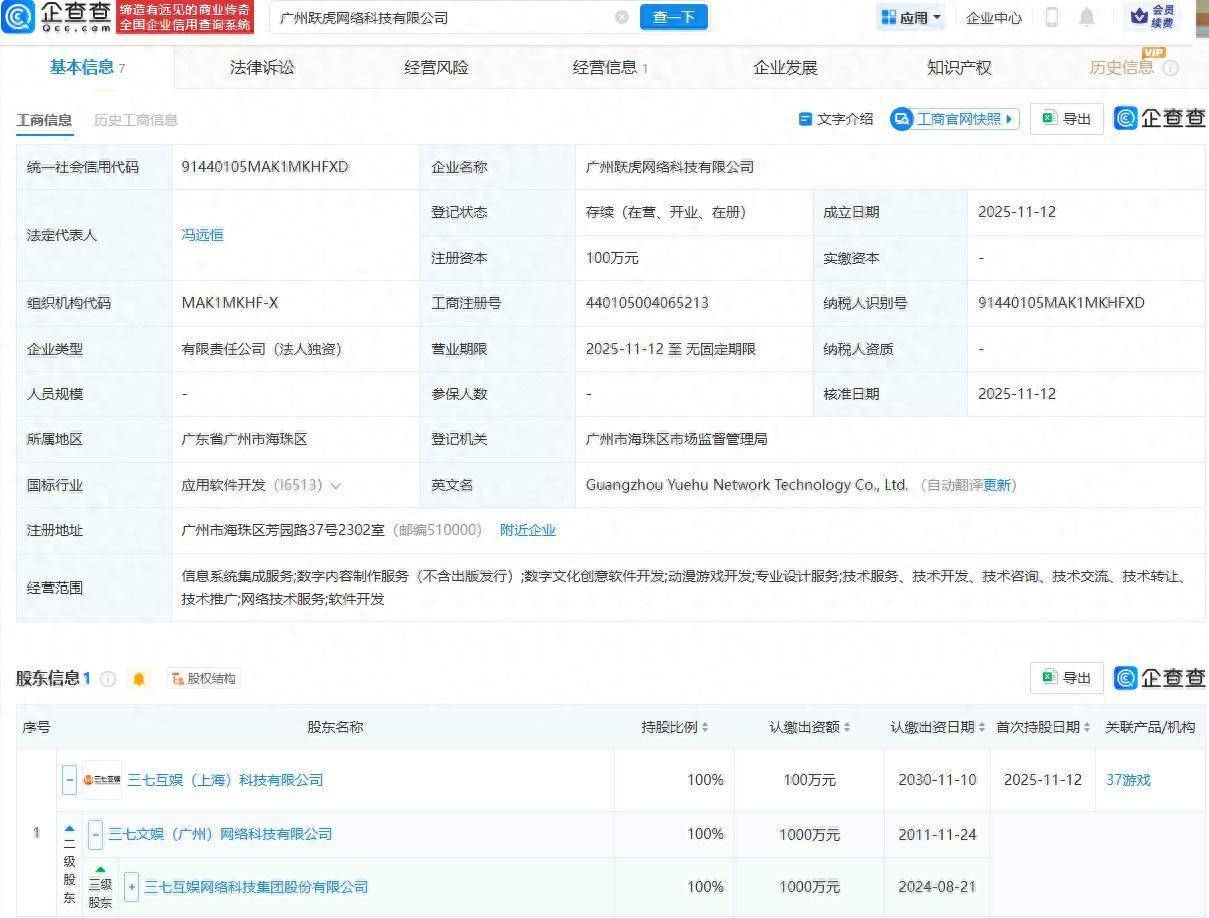Click the alert bell beside 股东信息
This screenshot has height=918, width=1209.
139,678
